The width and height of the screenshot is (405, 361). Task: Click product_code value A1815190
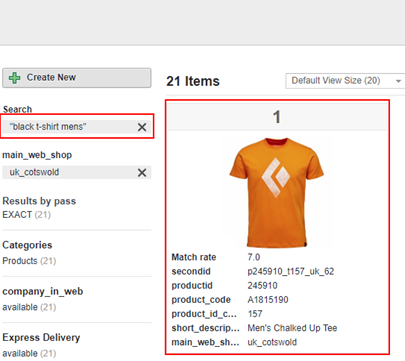point(268,300)
